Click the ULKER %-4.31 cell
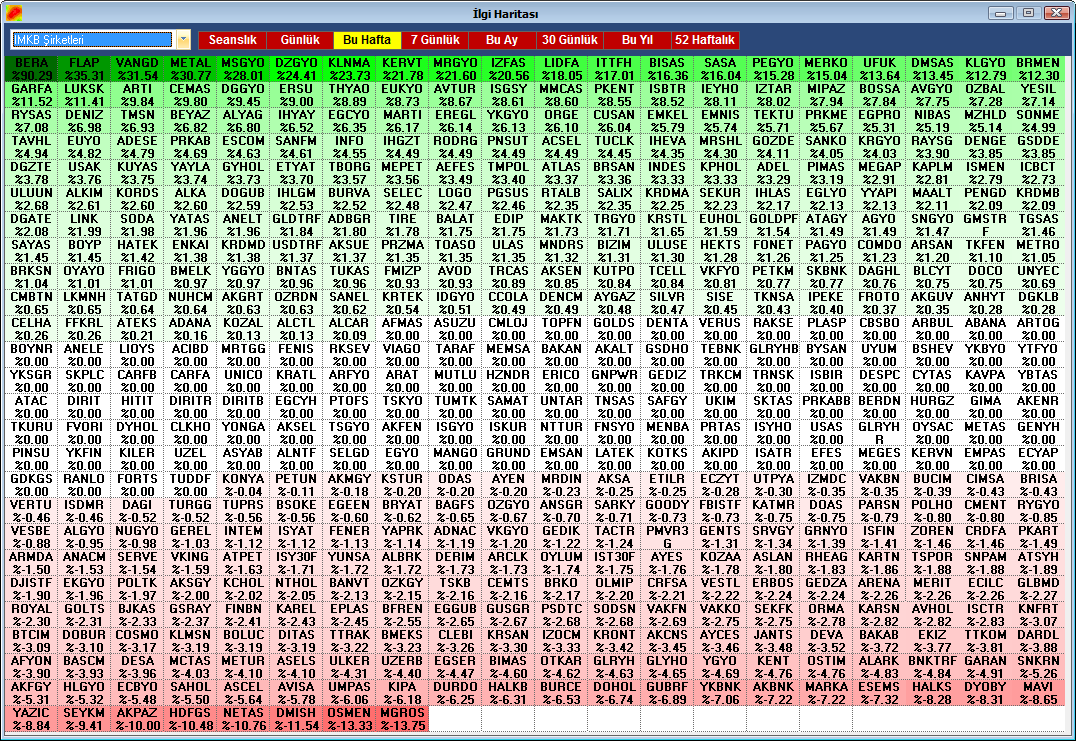This screenshot has width=1076, height=741. (349, 667)
